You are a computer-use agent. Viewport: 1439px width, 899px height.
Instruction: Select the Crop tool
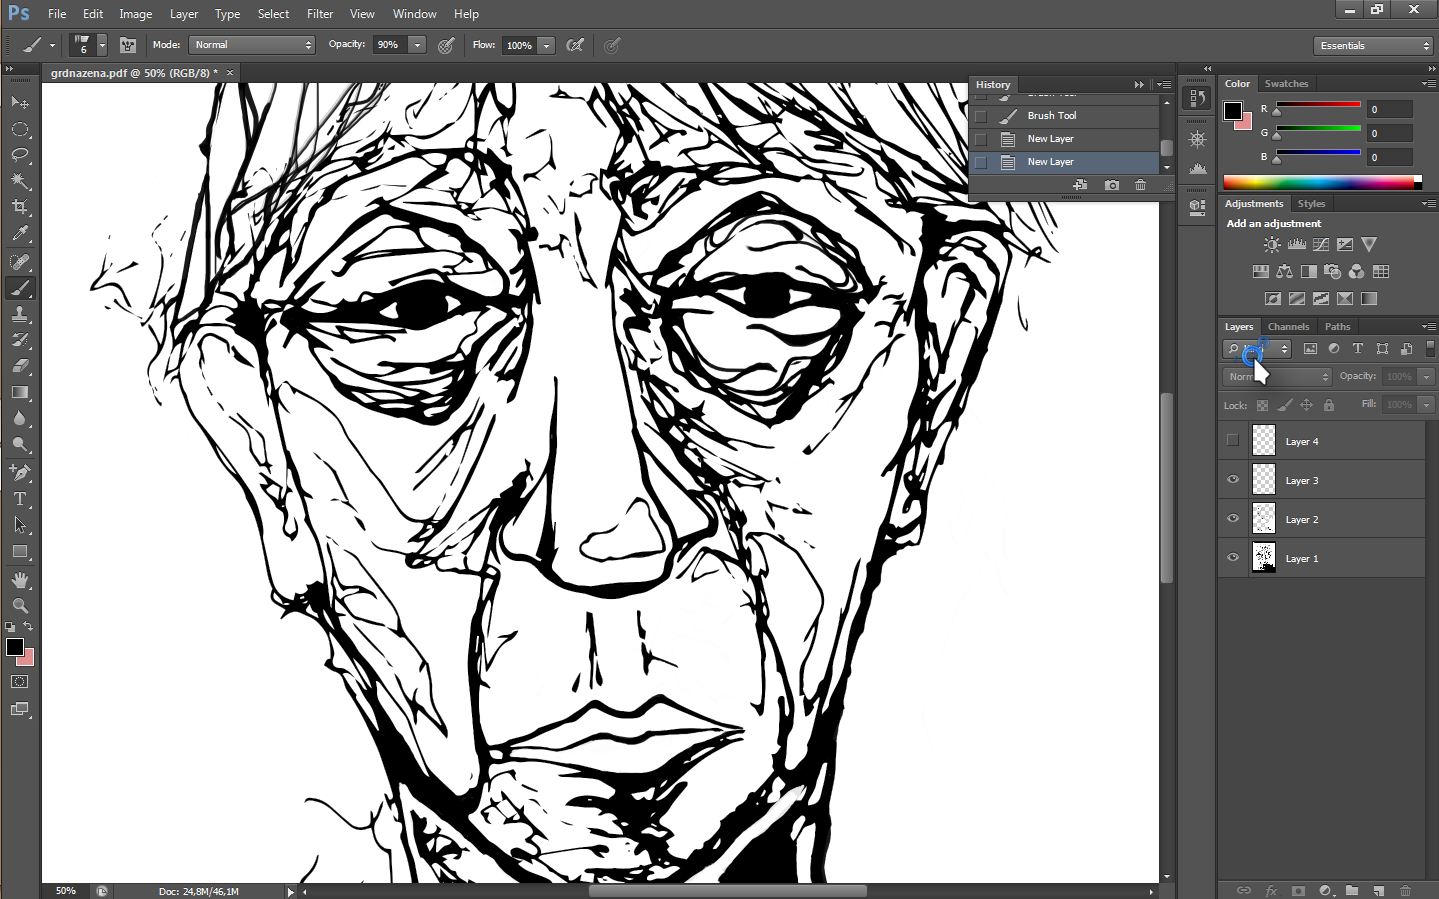[20, 207]
